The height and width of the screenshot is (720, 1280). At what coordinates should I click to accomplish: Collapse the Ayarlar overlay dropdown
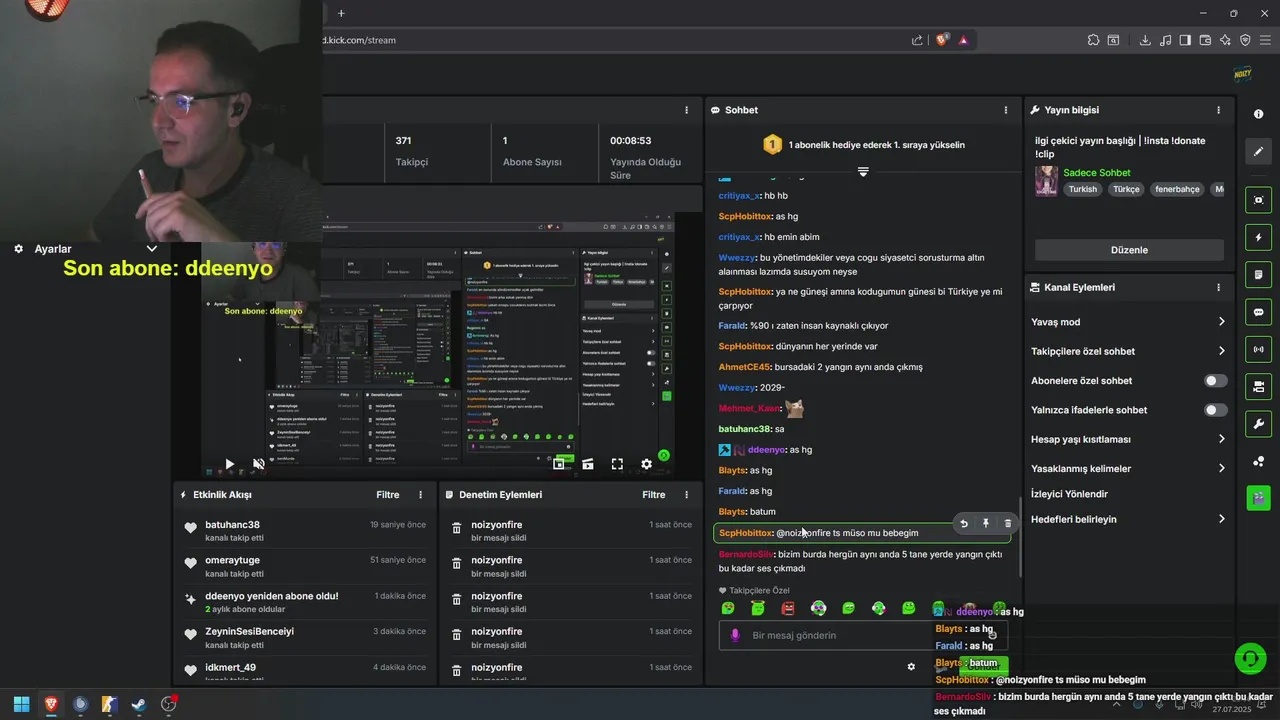152,248
